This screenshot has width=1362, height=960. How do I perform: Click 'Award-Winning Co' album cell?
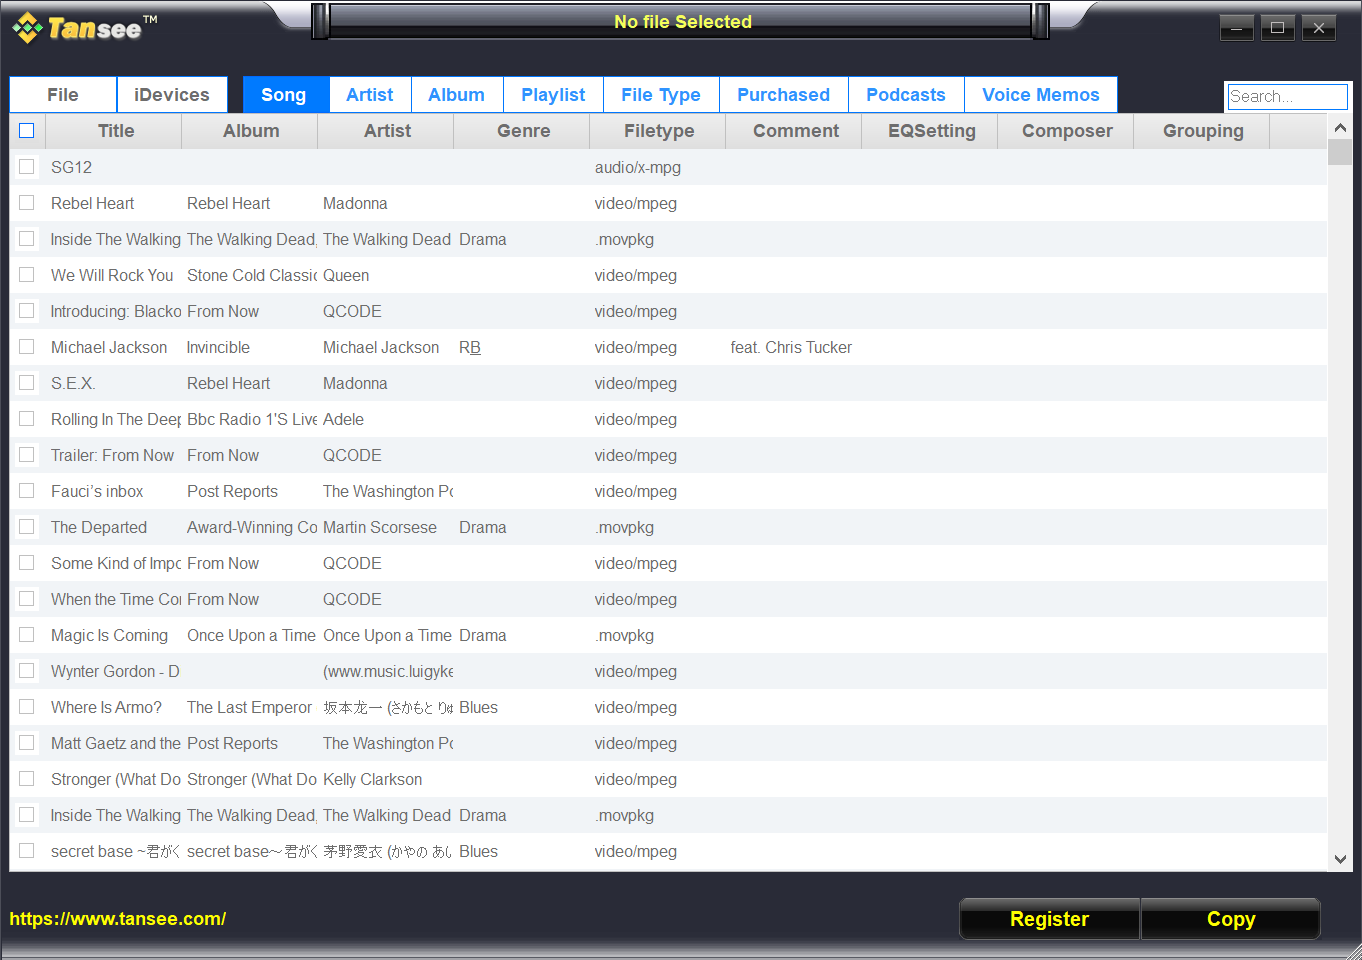pos(251,527)
